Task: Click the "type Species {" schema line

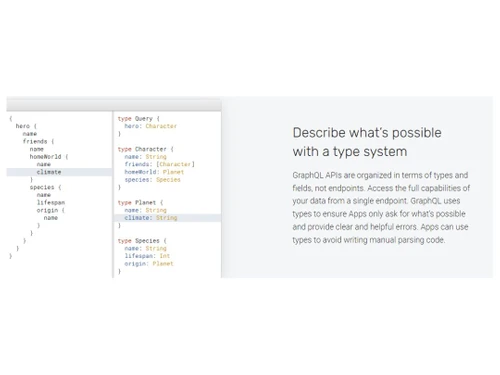Action: click(142, 241)
